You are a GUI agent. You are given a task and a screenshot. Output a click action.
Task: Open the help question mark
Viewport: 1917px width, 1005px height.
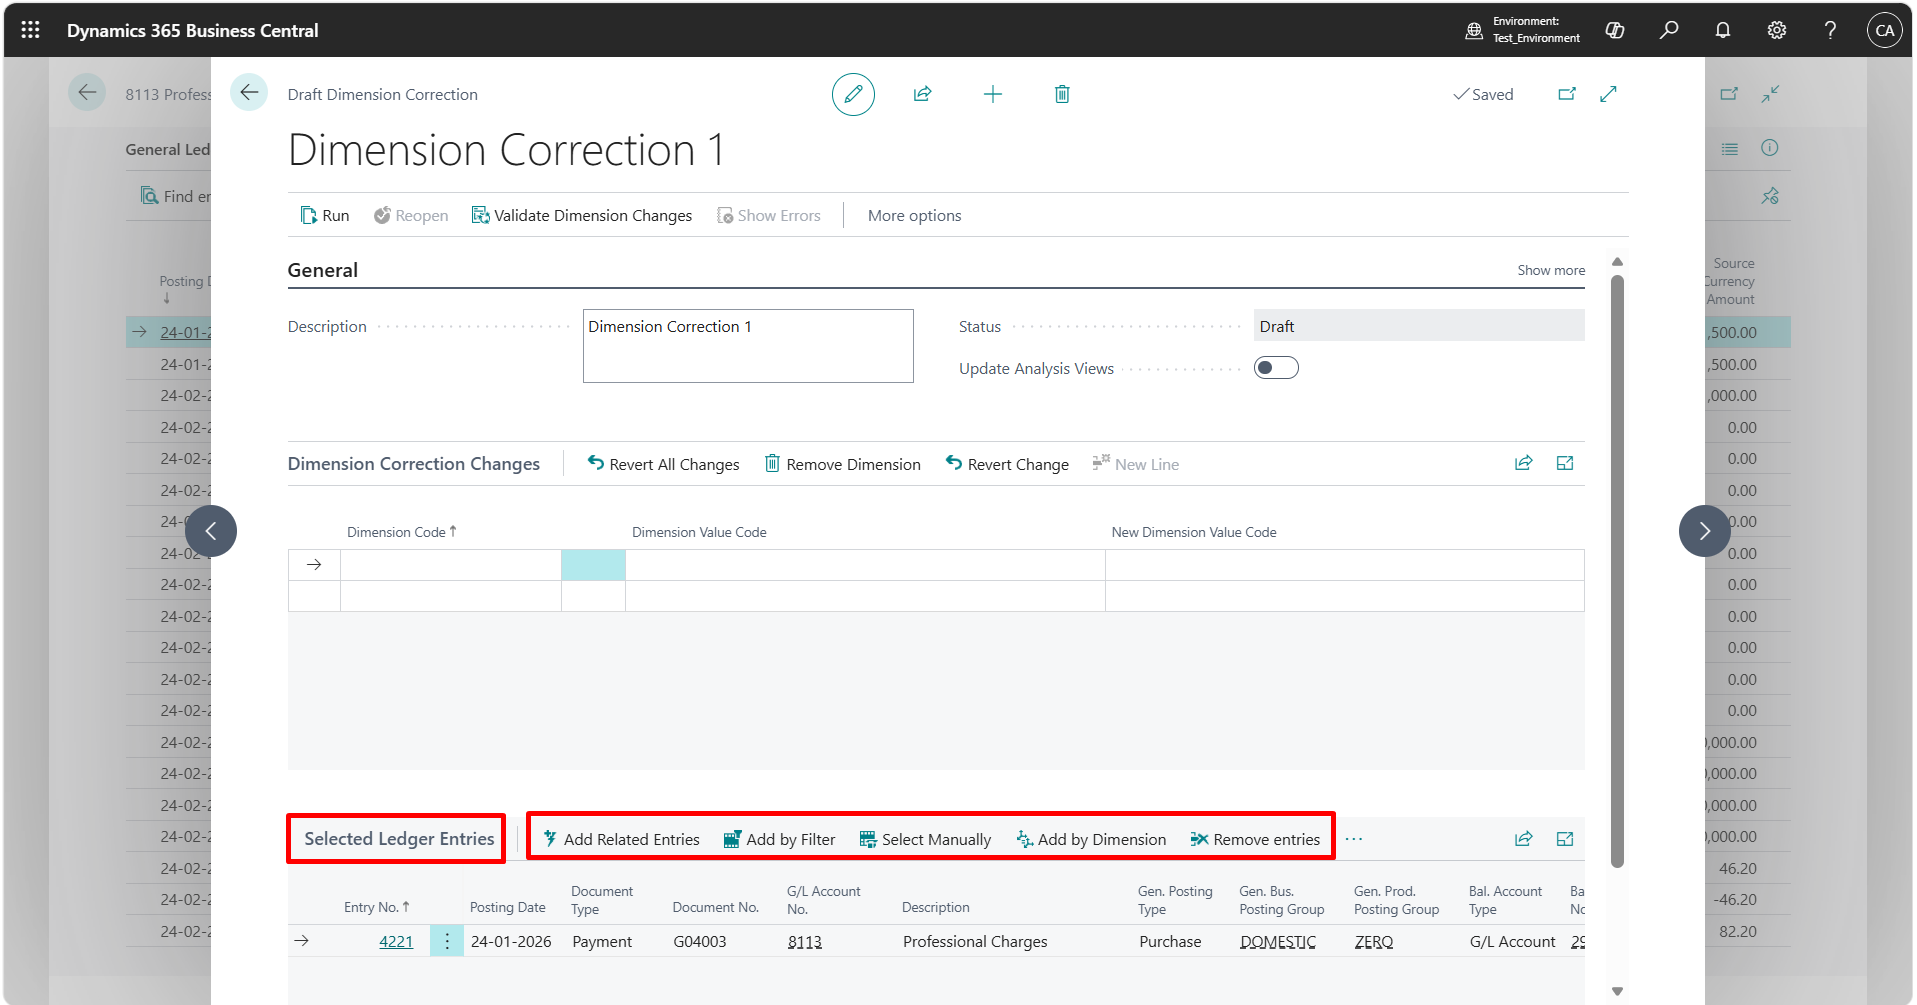coord(1830,30)
